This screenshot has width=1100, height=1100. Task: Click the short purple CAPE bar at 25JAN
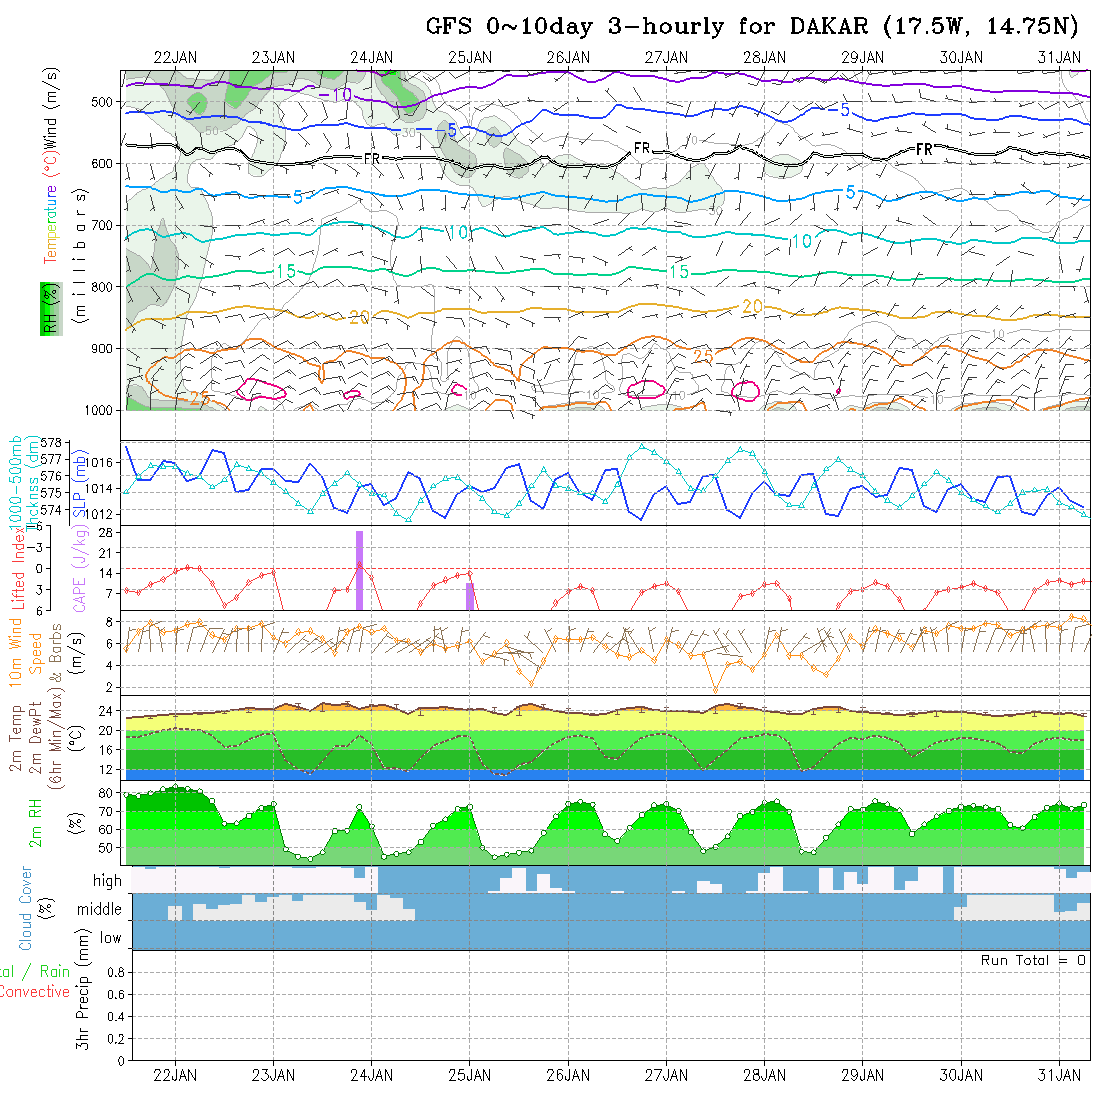point(470,596)
